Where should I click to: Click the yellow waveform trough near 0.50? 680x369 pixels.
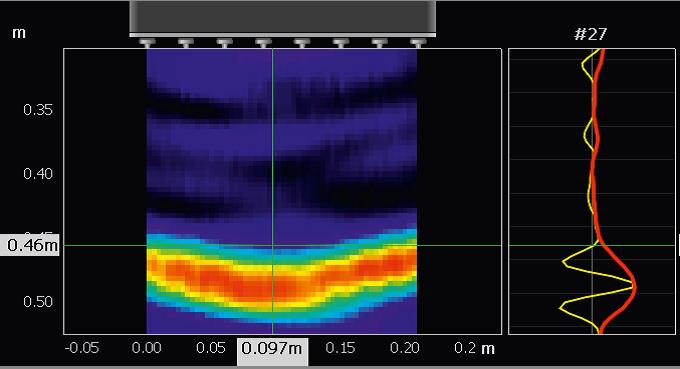pyautogui.click(x=562, y=307)
